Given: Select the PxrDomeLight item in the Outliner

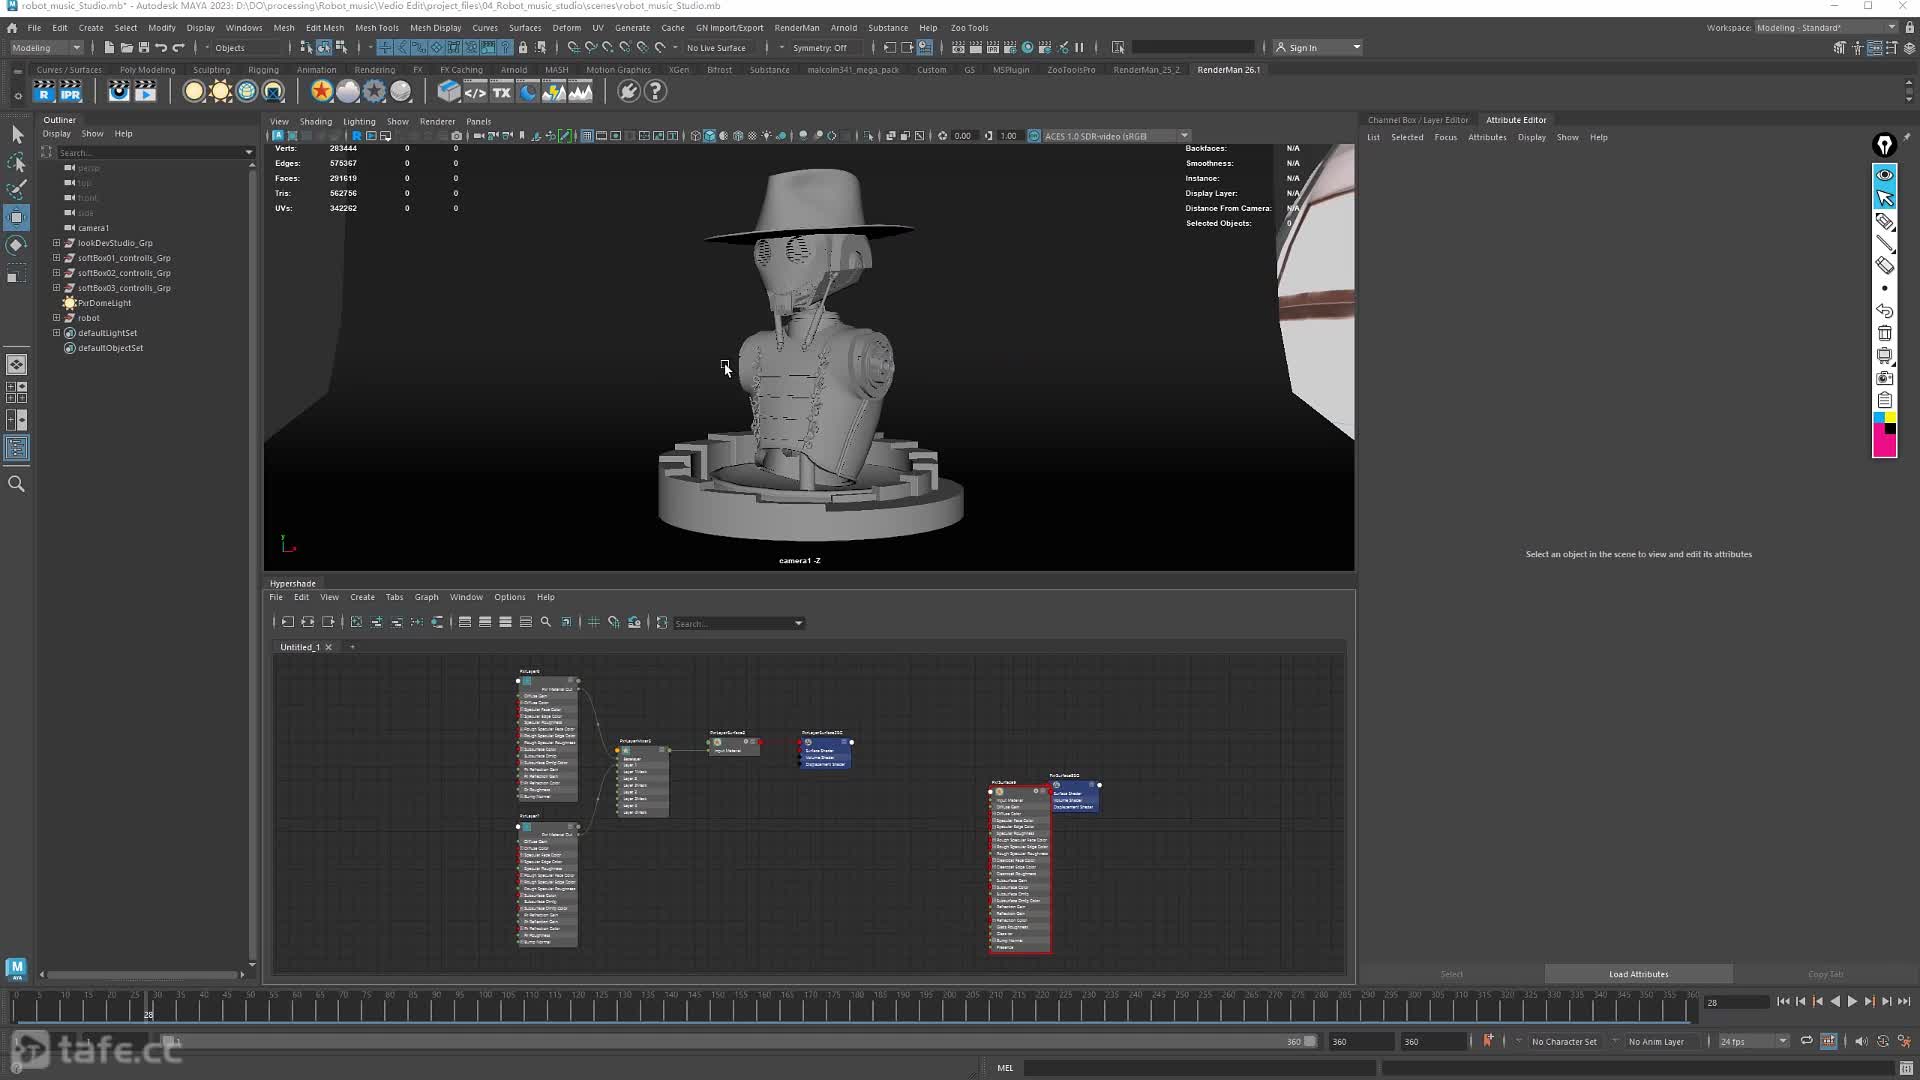Looking at the screenshot, I should click(x=104, y=303).
